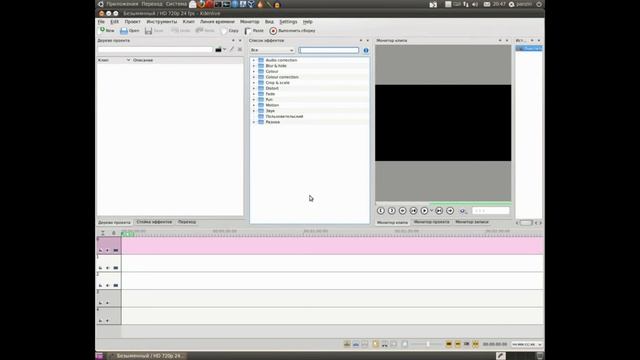Expand the Audio correction effect folder
Viewport: 640px width, 360px height.
pos(253,60)
